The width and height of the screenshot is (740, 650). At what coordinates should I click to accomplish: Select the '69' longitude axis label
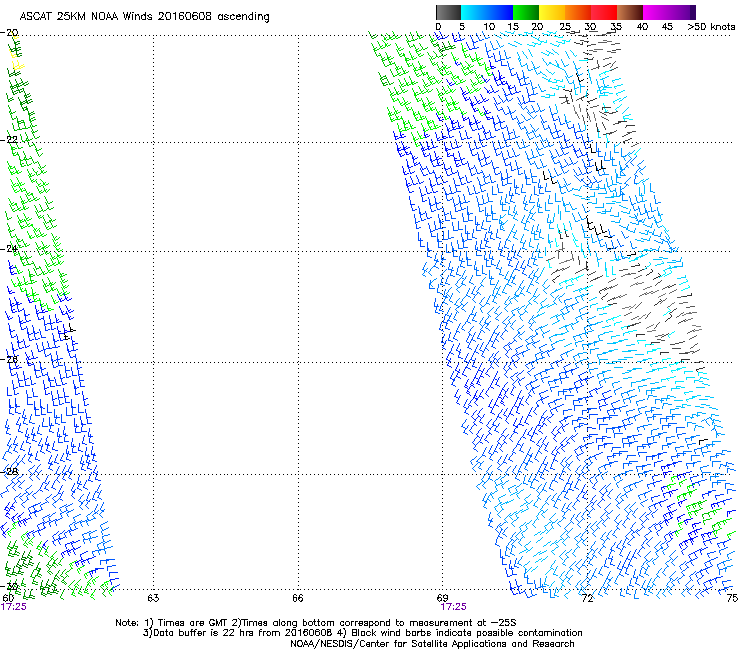442,598
